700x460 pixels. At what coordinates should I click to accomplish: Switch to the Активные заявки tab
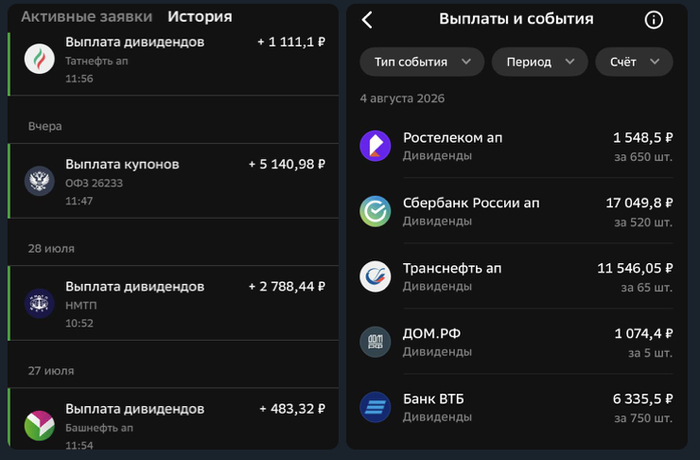point(87,17)
